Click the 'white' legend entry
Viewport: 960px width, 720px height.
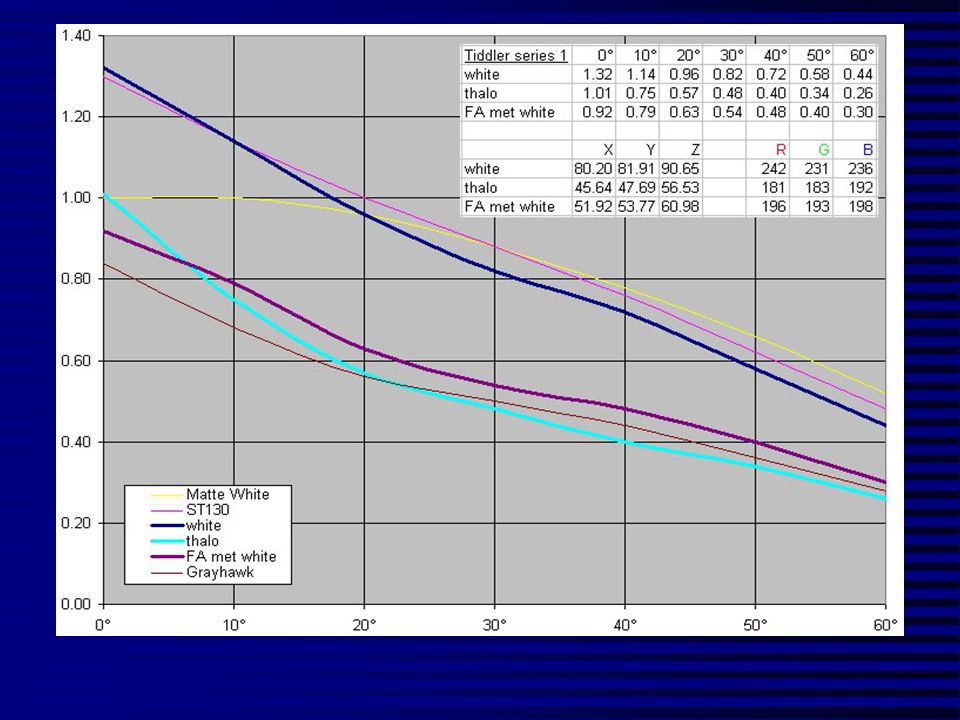[x=204, y=525]
